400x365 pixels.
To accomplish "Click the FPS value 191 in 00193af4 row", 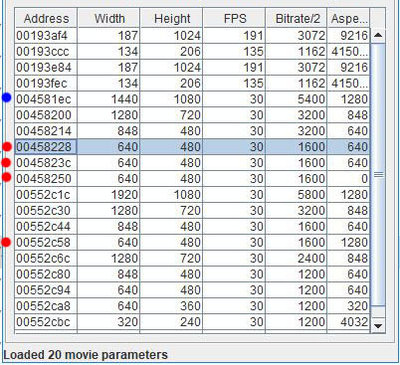I will click(x=234, y=35).
